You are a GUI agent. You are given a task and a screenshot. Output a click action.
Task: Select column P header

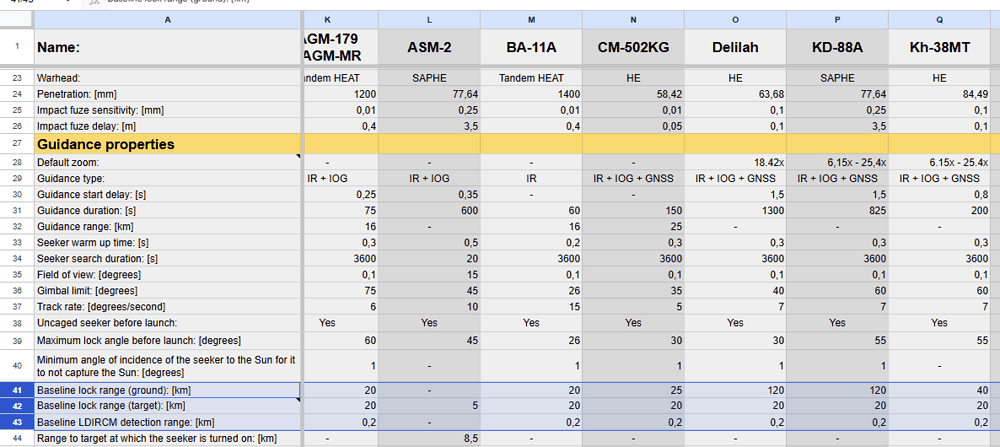[837, 19]
